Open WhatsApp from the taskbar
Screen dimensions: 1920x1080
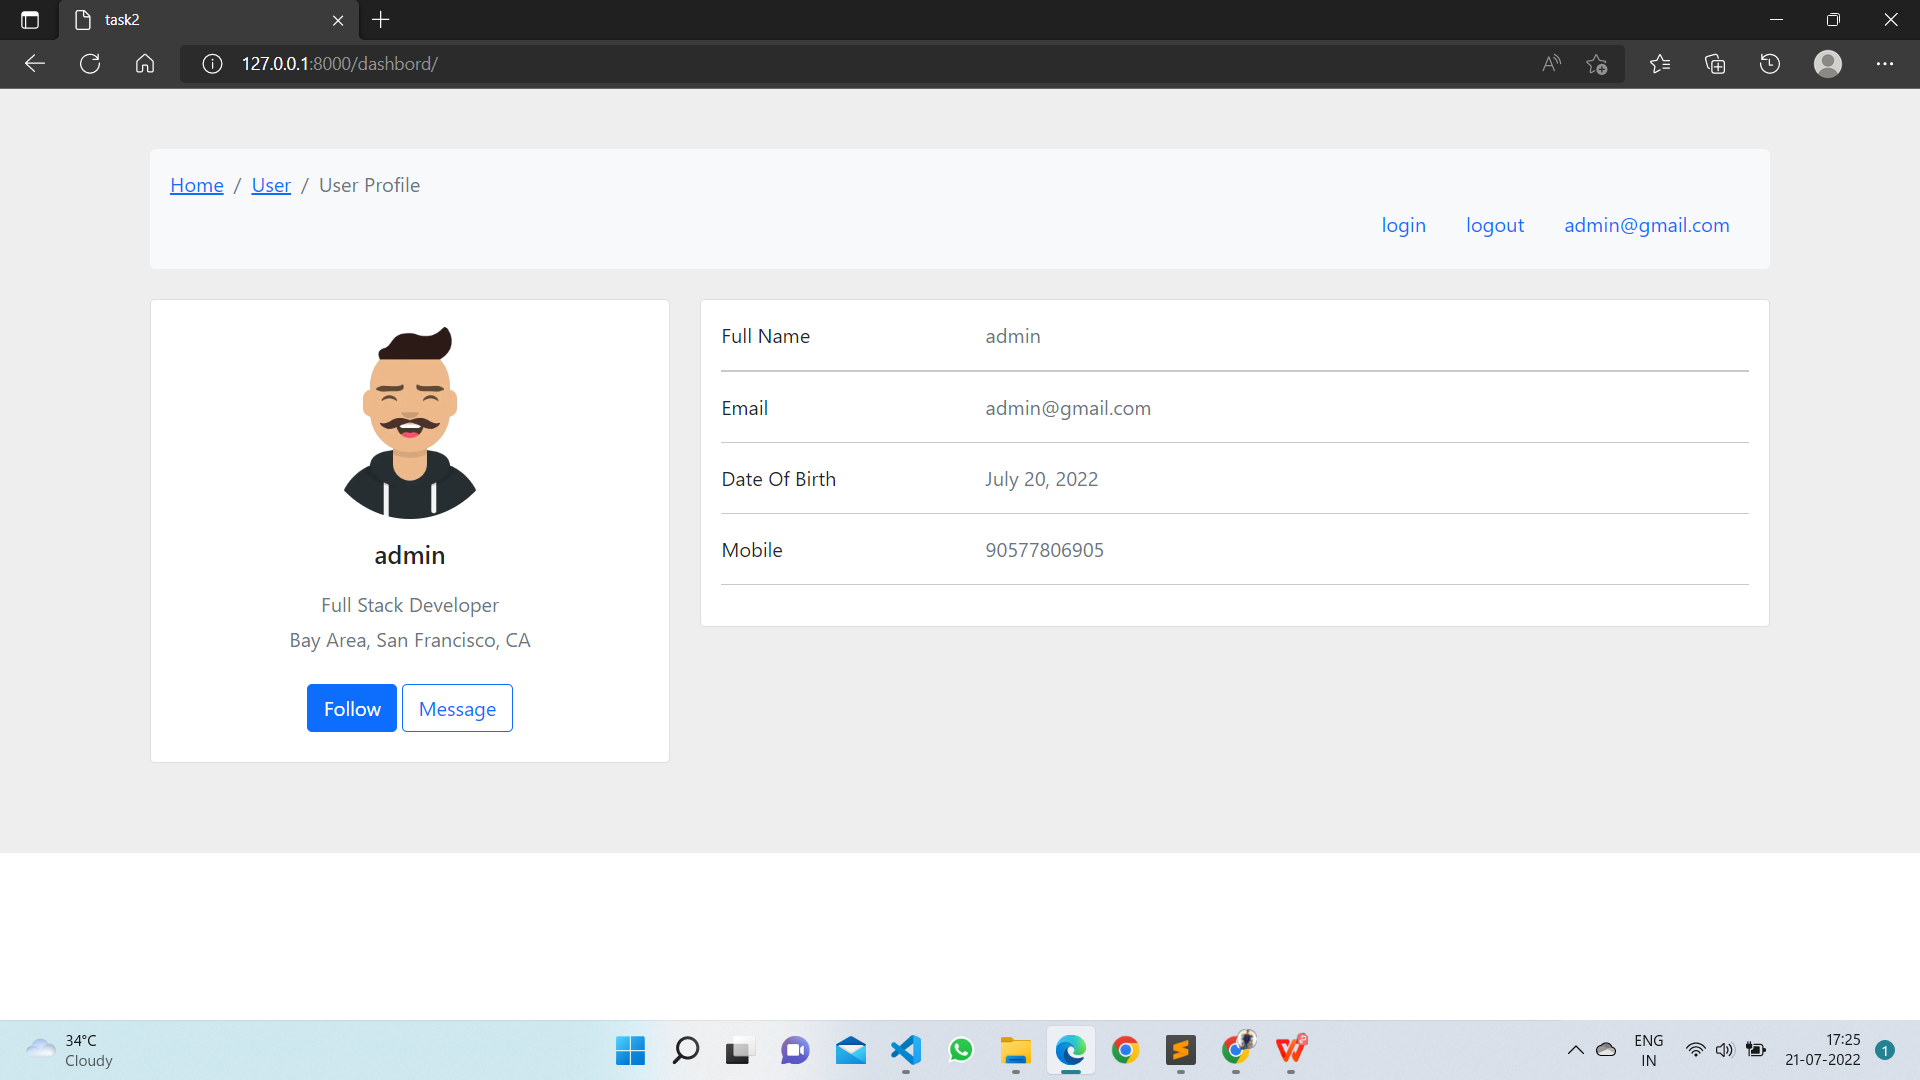coord(961,1050)
